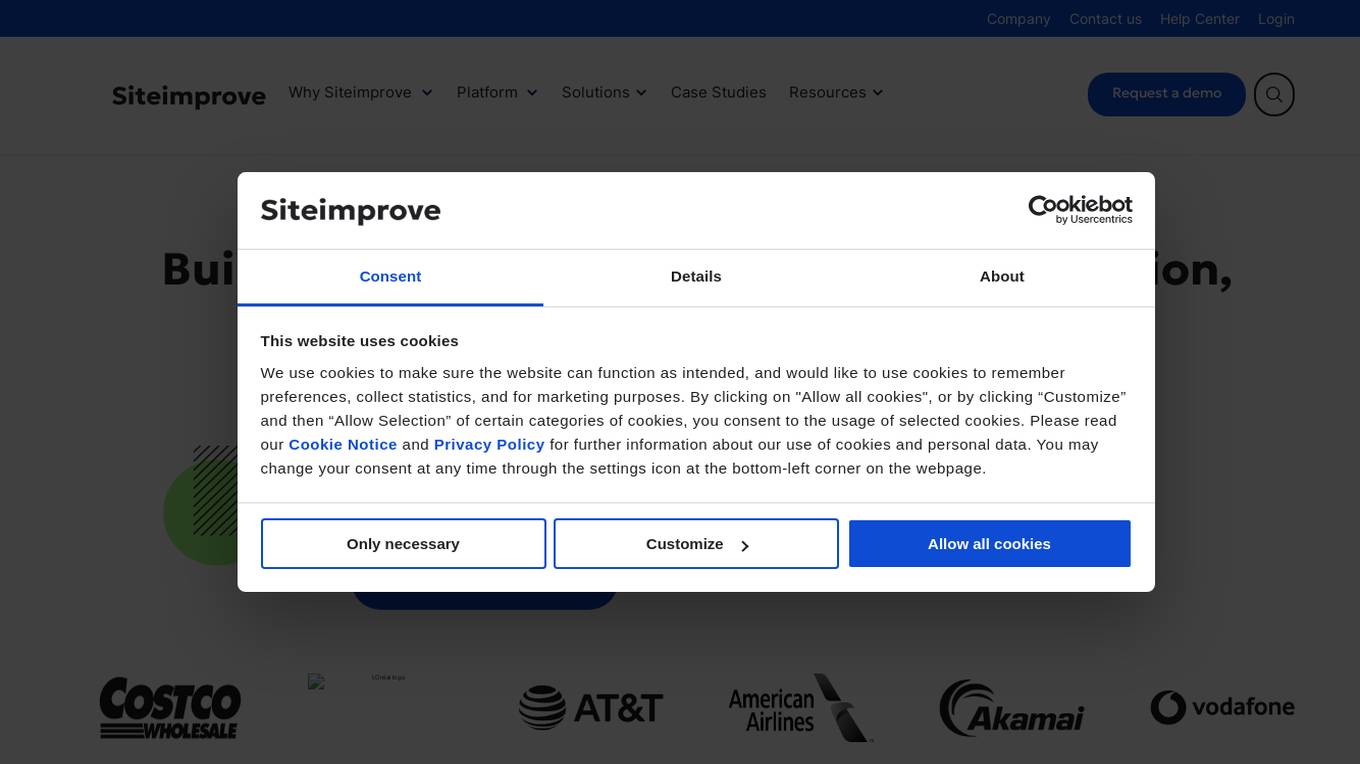
Task: Go to the Company page
Action: tap(1018, 19)
